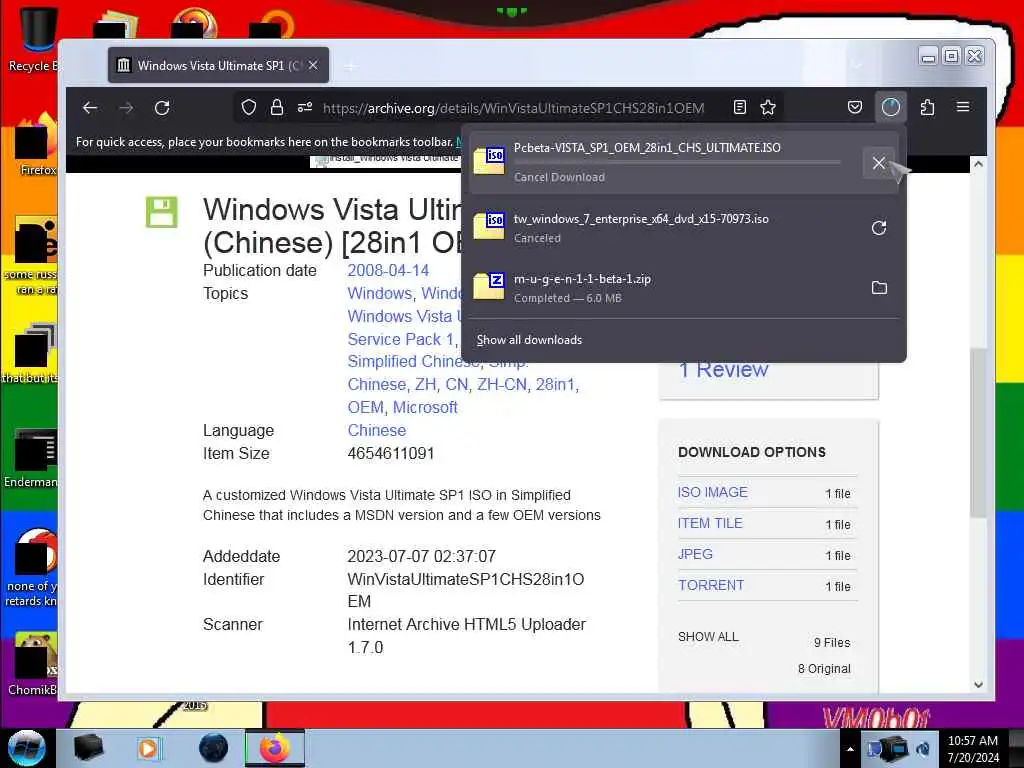Screen dimensions: 1024x768
Task: Show hidden system tray icons
Action: point(850,749)
